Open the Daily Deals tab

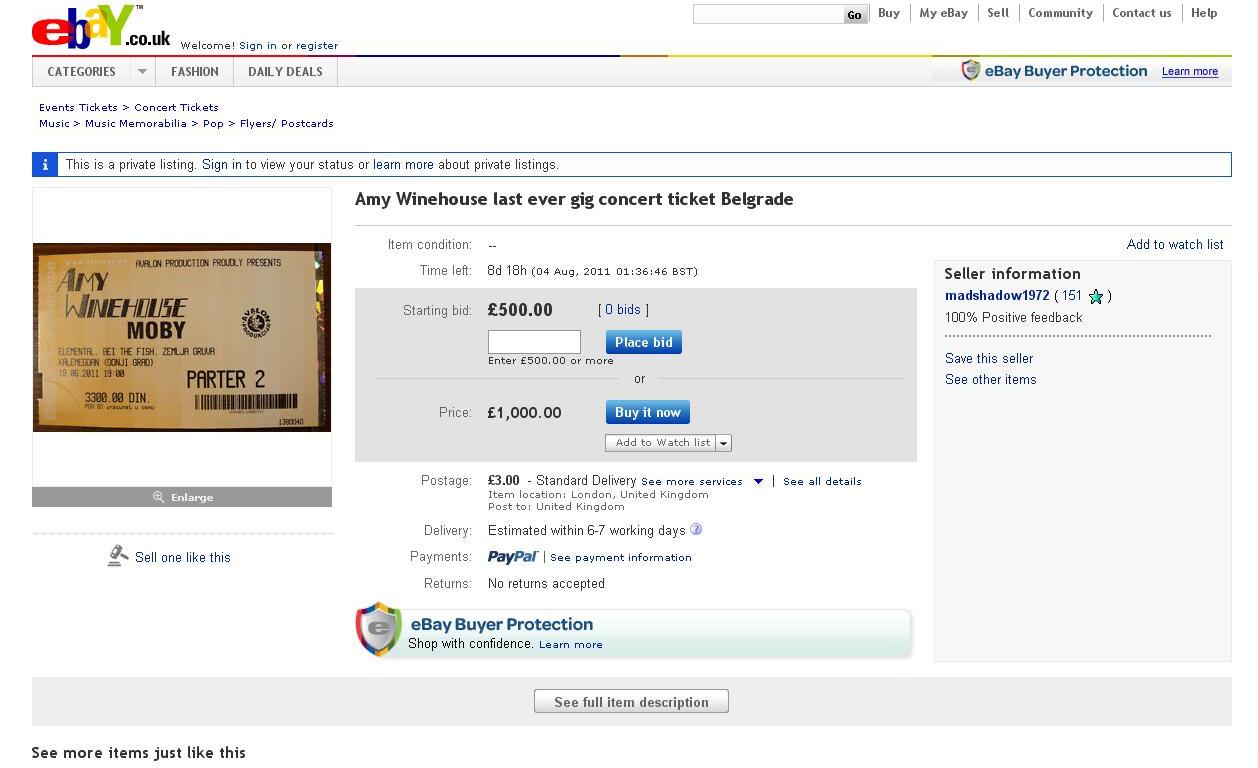[x=285, y=72]
